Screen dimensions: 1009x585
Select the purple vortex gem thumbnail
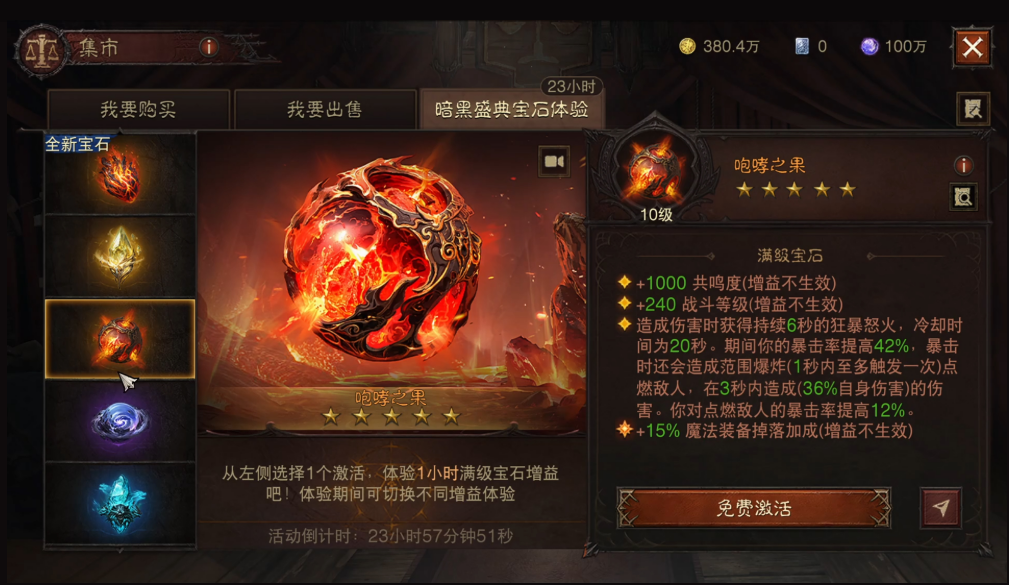pos(120,421)
